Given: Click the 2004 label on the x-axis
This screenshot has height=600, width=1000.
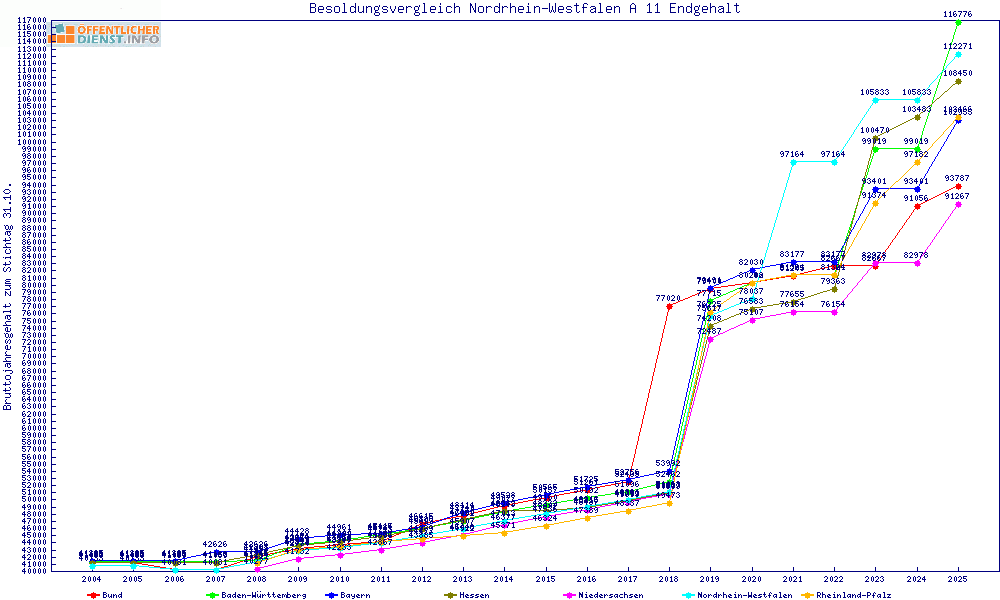Looking at the screenshot, I should (x=92, y=579).
